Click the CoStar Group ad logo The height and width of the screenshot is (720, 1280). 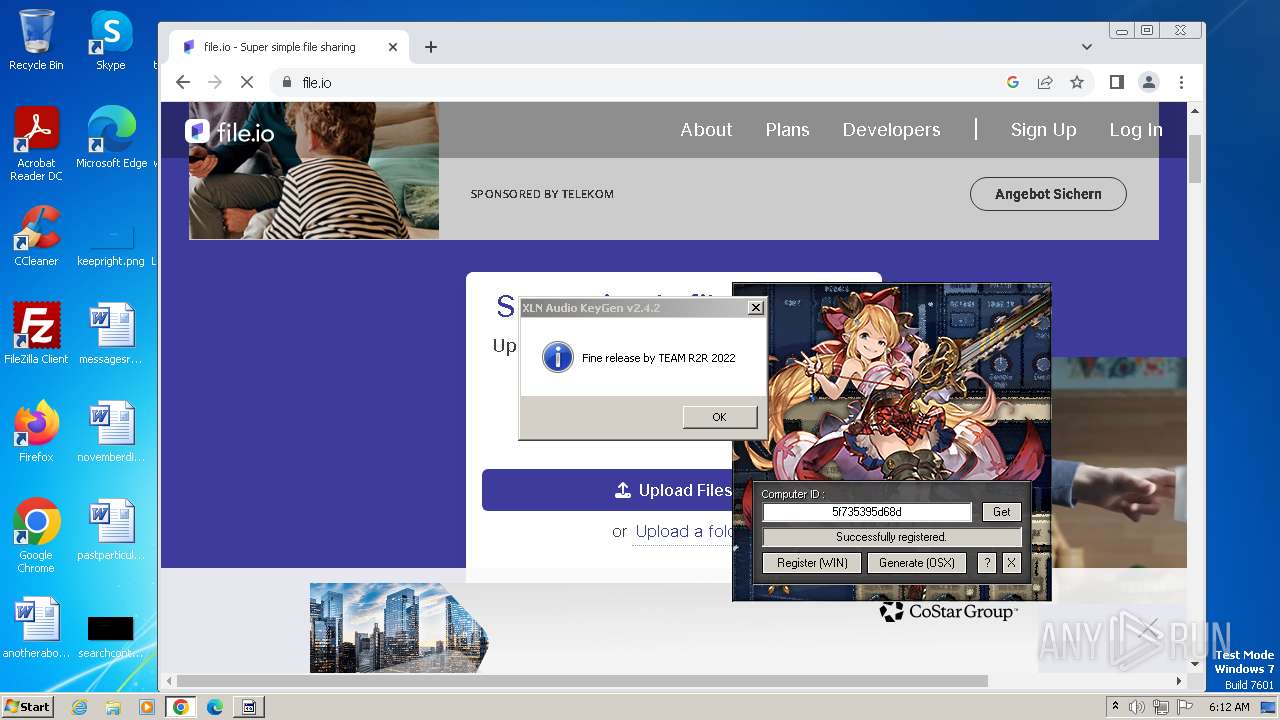[x=948, y=611]
